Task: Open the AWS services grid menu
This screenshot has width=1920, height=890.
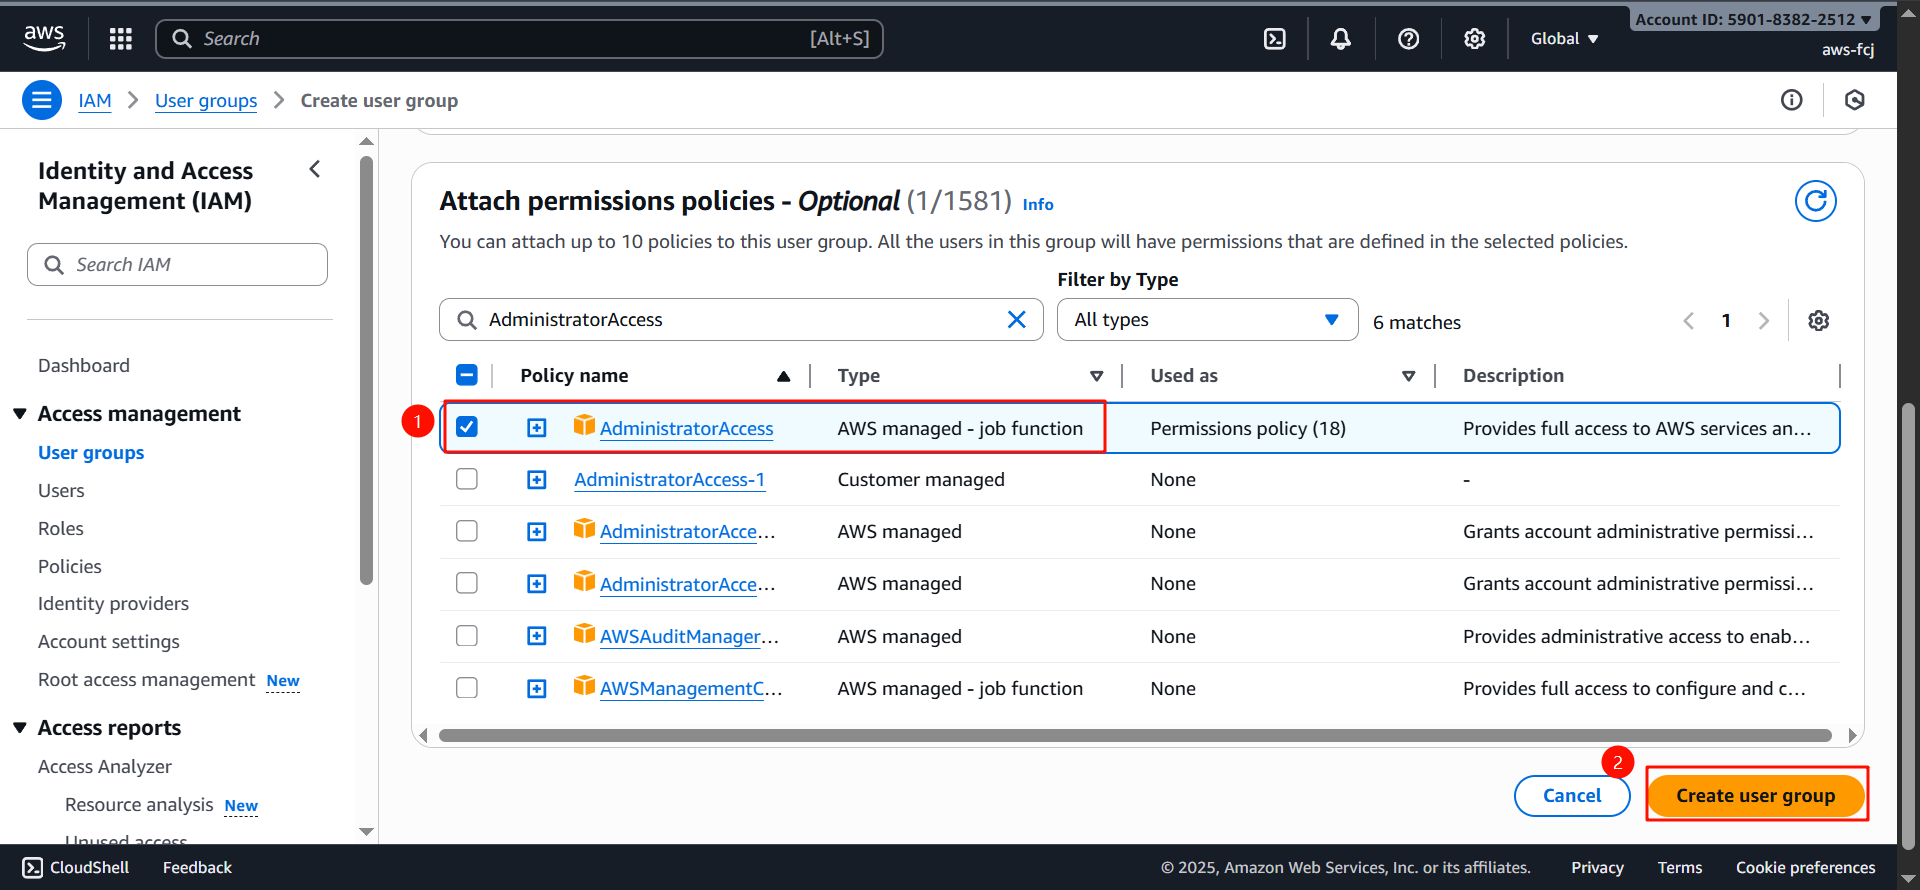Action: point(121,39)
